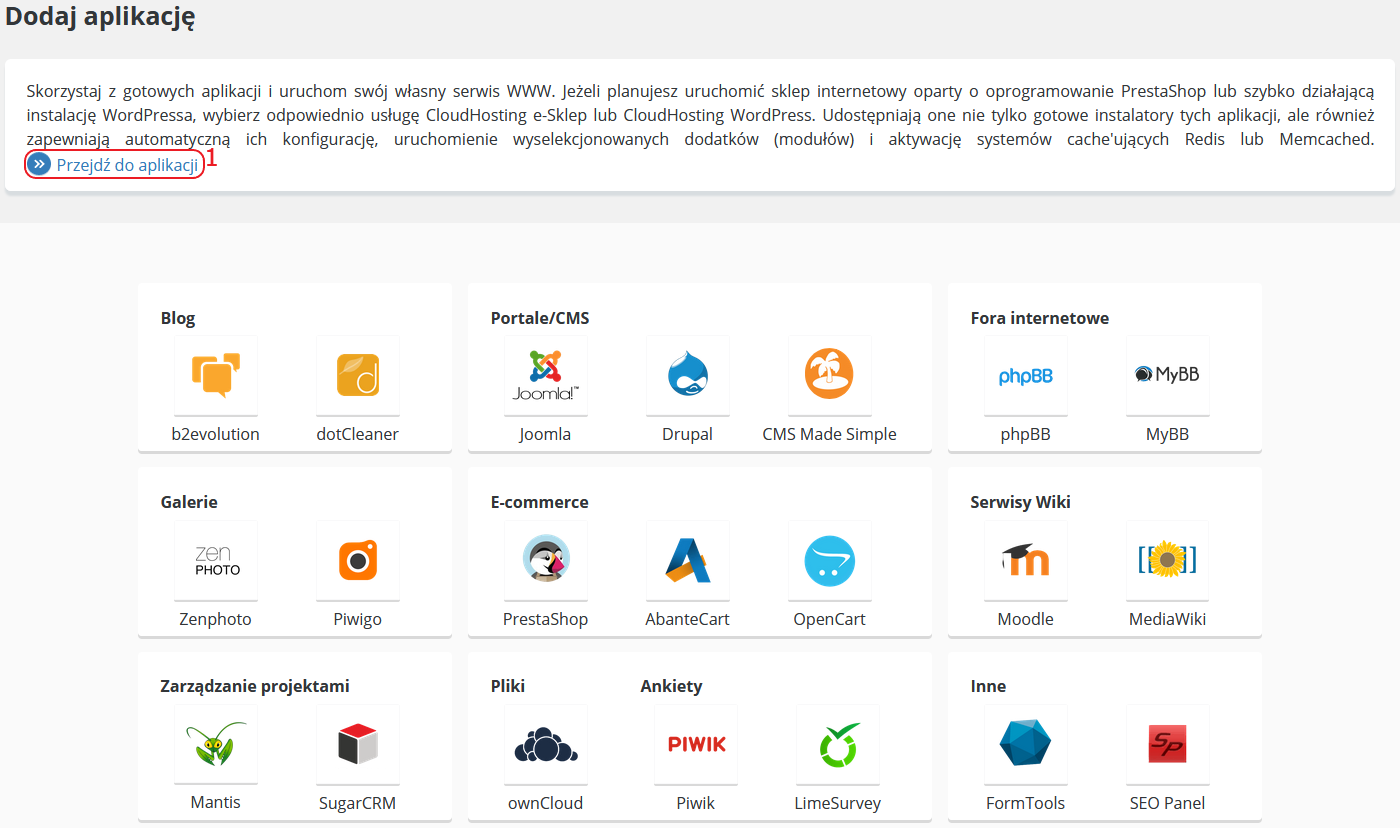Image resolution: width=1400 pixels, height=828 pixels.
Task: Click the 'Pliki' category heading
Action: click(x=508, y=686)
